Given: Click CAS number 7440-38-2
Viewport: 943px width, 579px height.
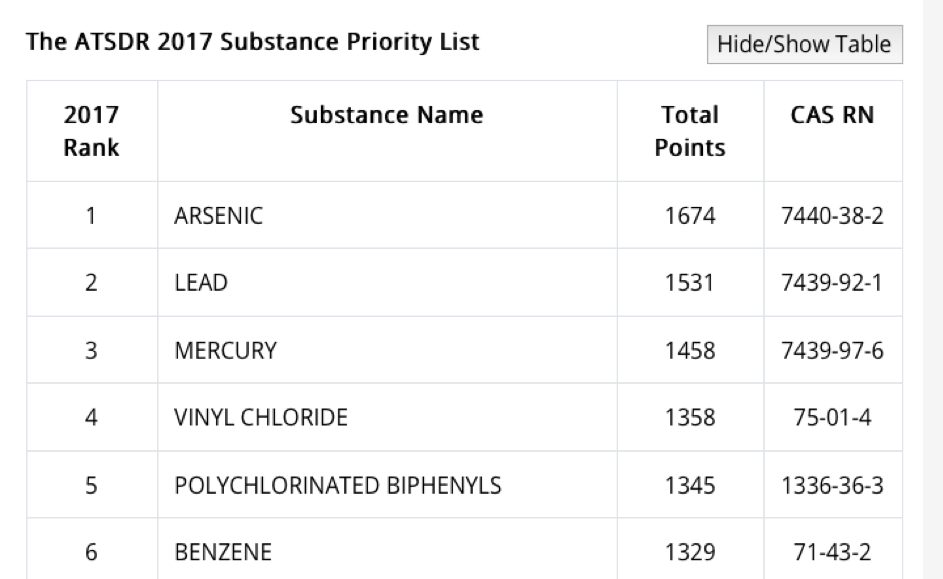Looking at the screenshot, I should [833, 215].
